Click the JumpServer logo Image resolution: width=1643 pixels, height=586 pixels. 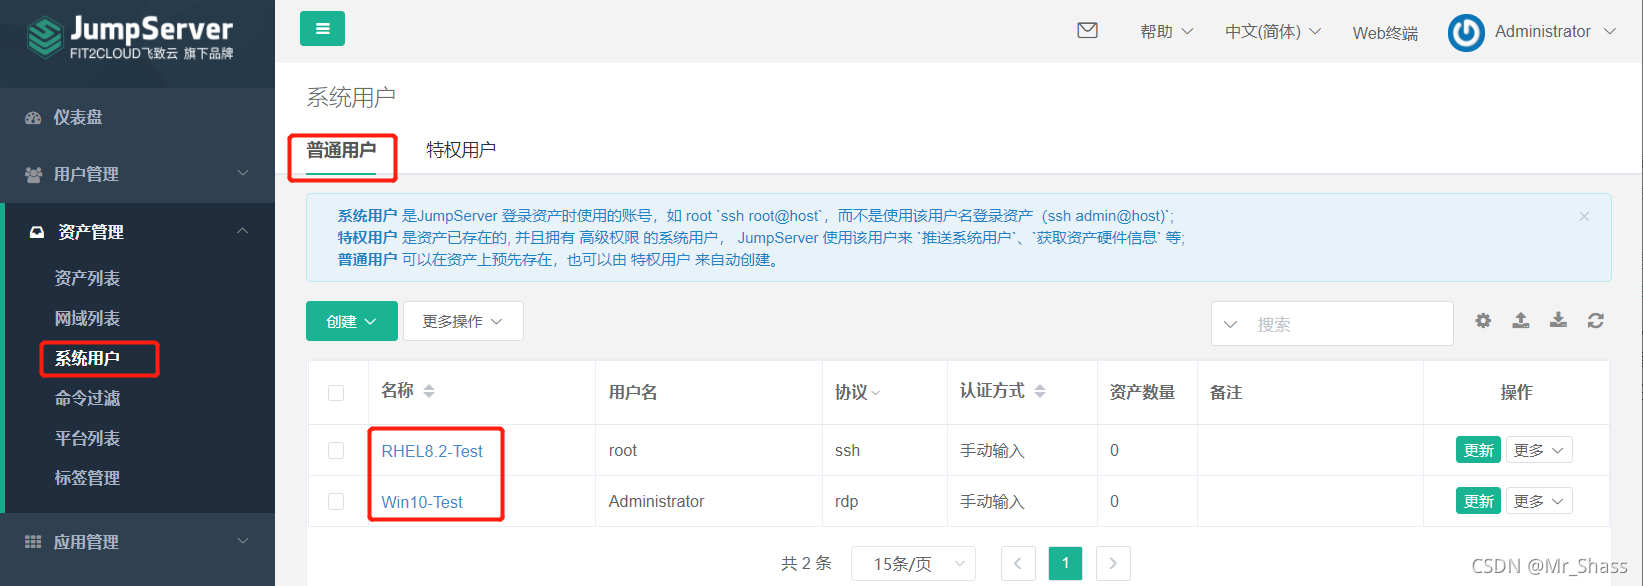[130, 38]
